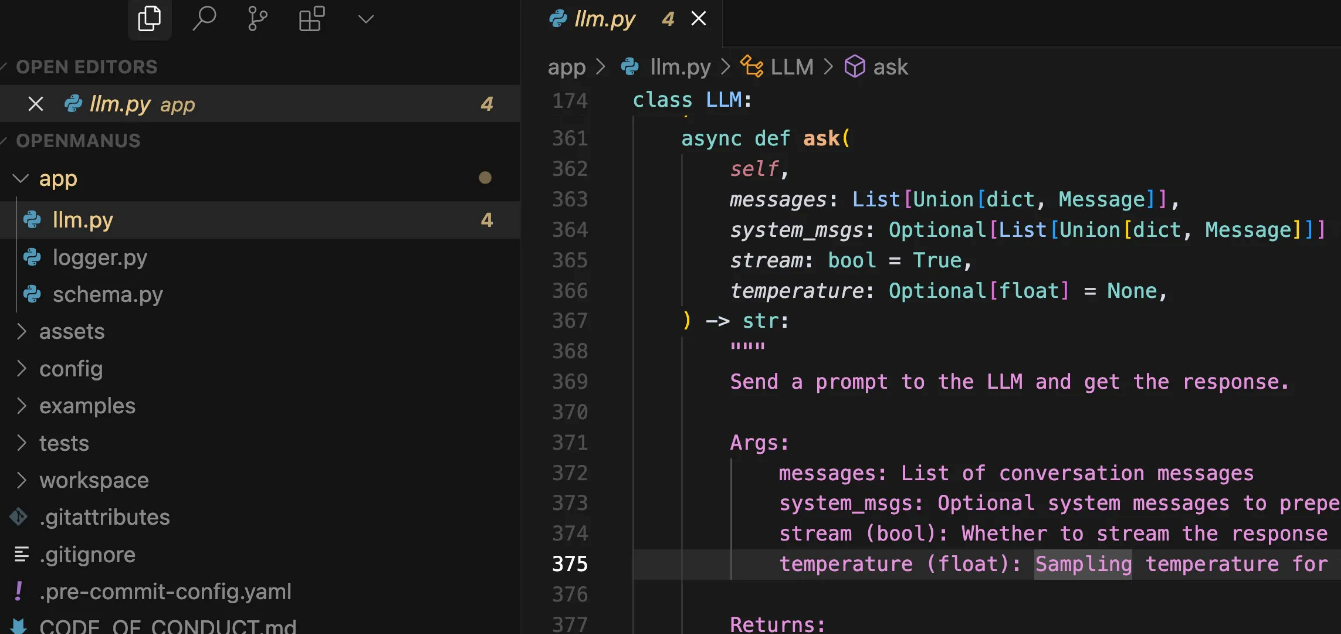Image resolution: width=1341 pixels, height=634 pixels.
Task: Collapse the OPENMANUS section header
Action: tap(78, 141)
